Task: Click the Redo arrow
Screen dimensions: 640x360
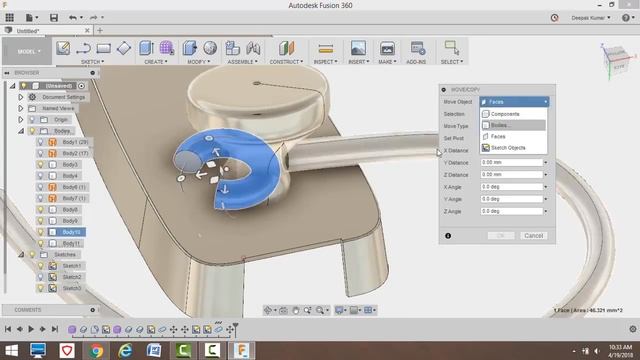Action: click(94, 18)
